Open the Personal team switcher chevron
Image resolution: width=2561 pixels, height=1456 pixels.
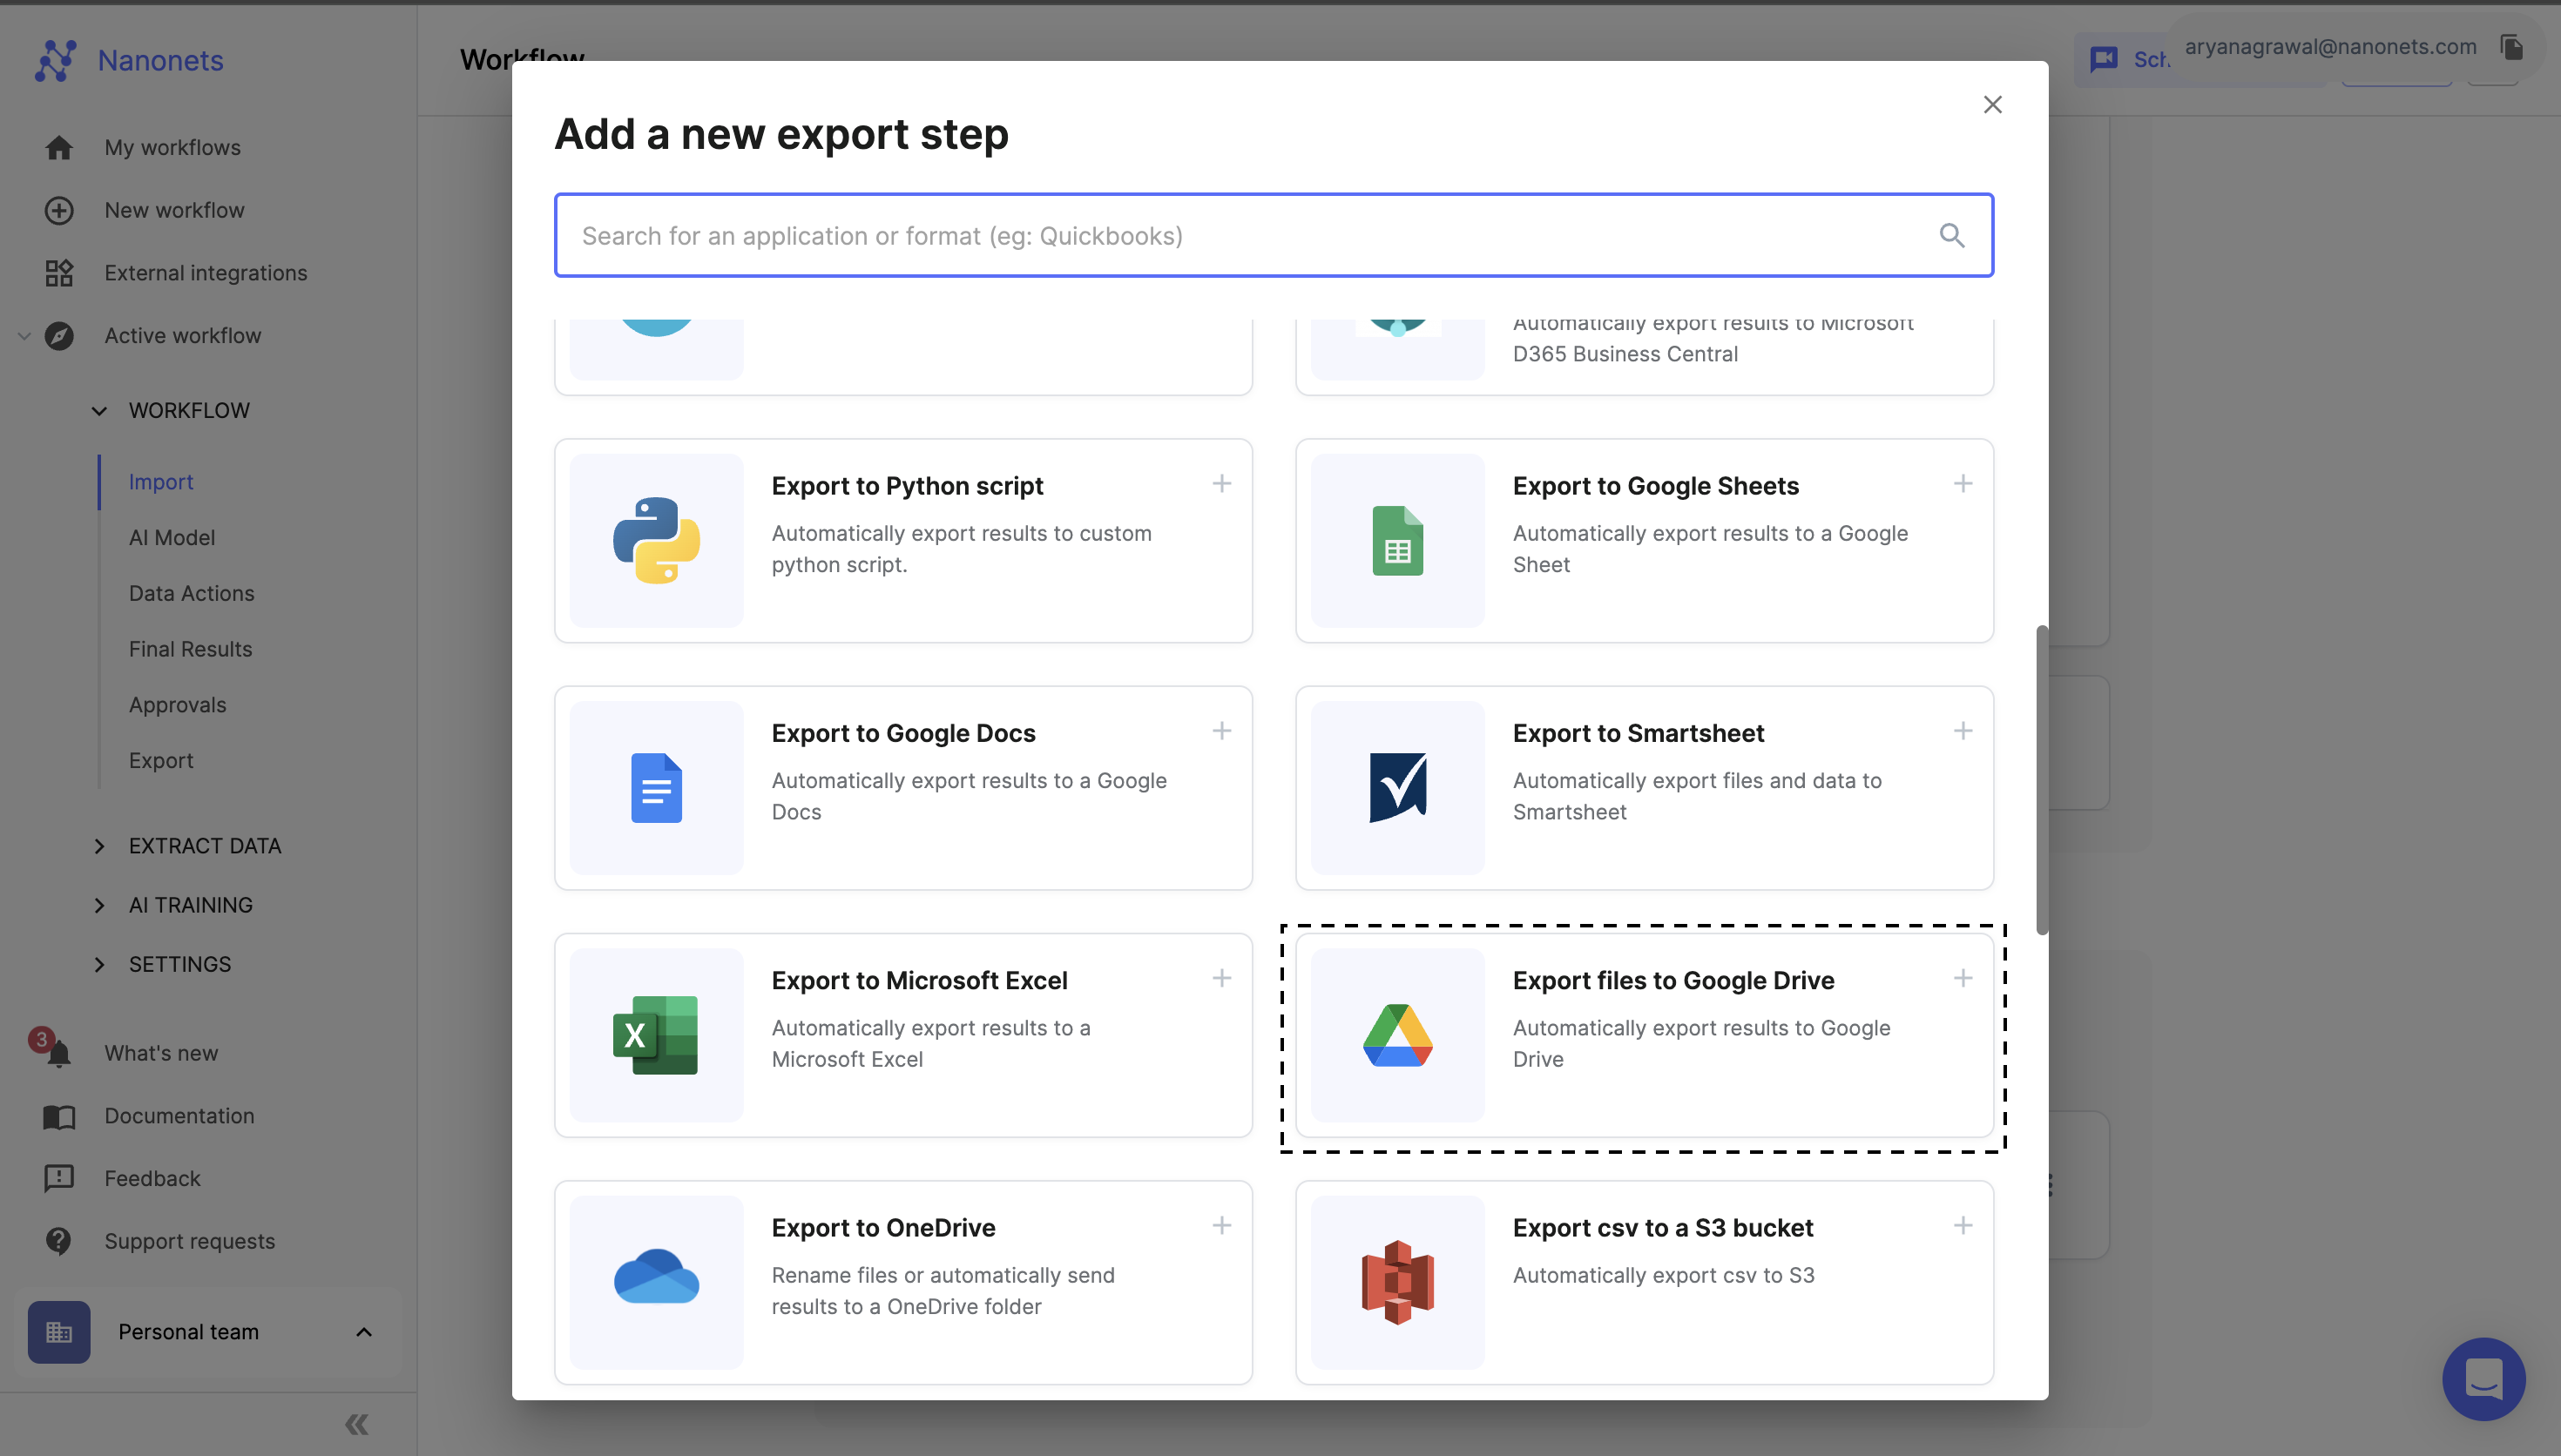[364, 1332]
